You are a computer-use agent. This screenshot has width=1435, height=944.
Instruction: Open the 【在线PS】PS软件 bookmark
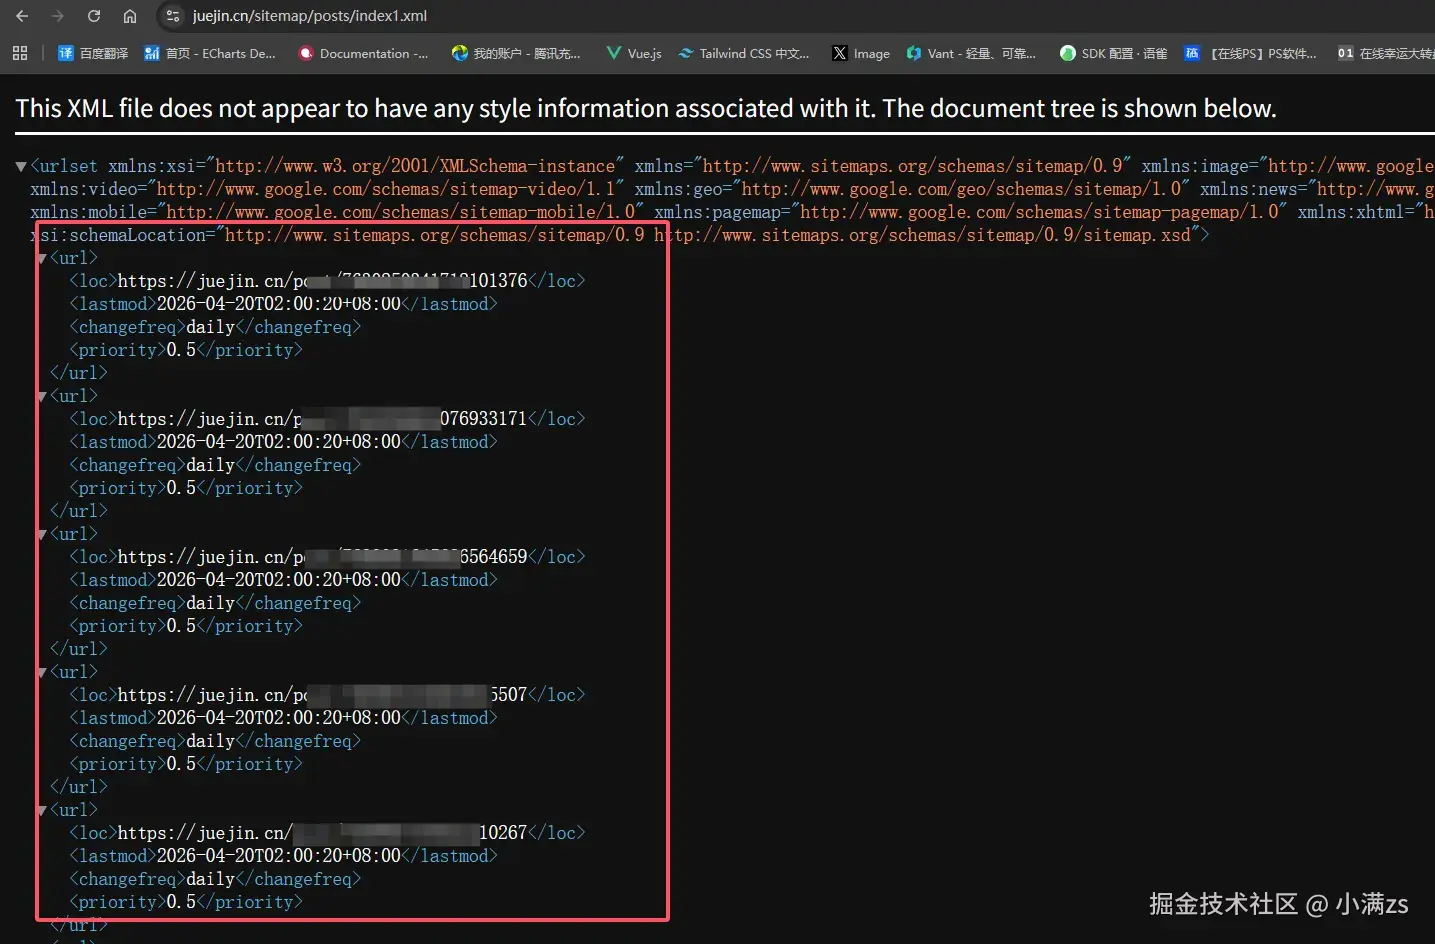pos(1250,53)
